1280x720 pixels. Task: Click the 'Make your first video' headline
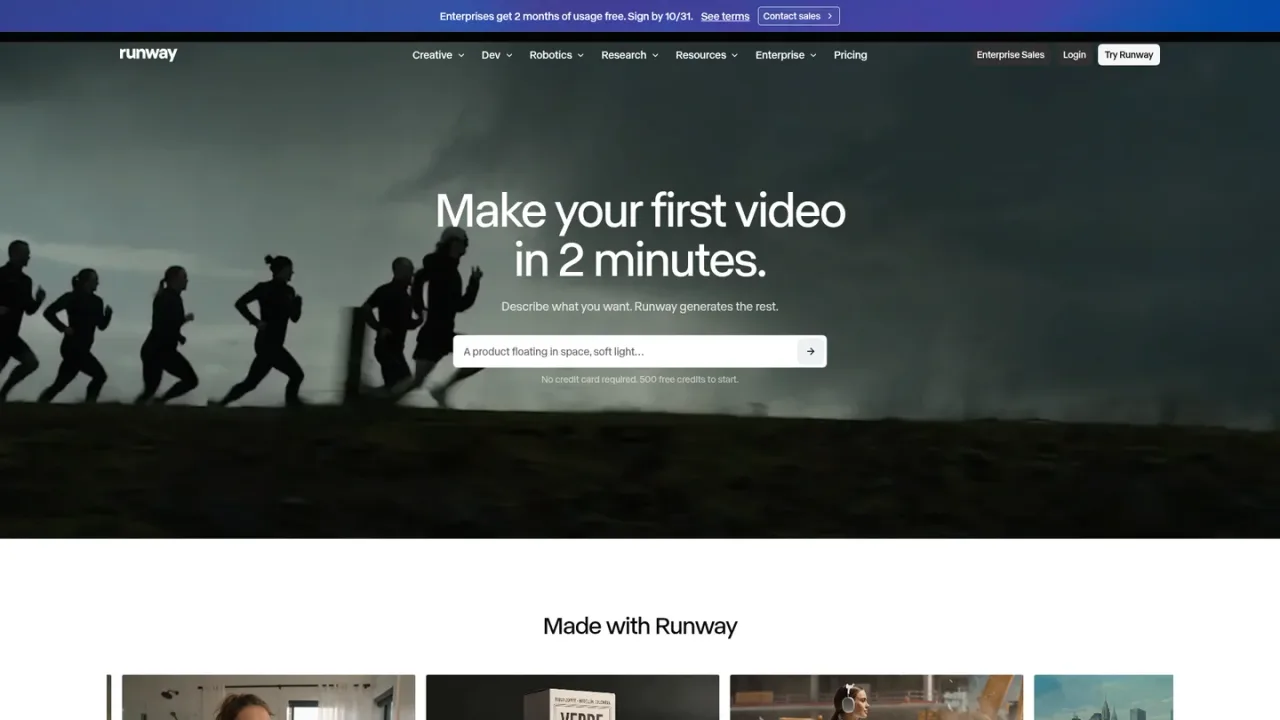[x=640, y=235]
